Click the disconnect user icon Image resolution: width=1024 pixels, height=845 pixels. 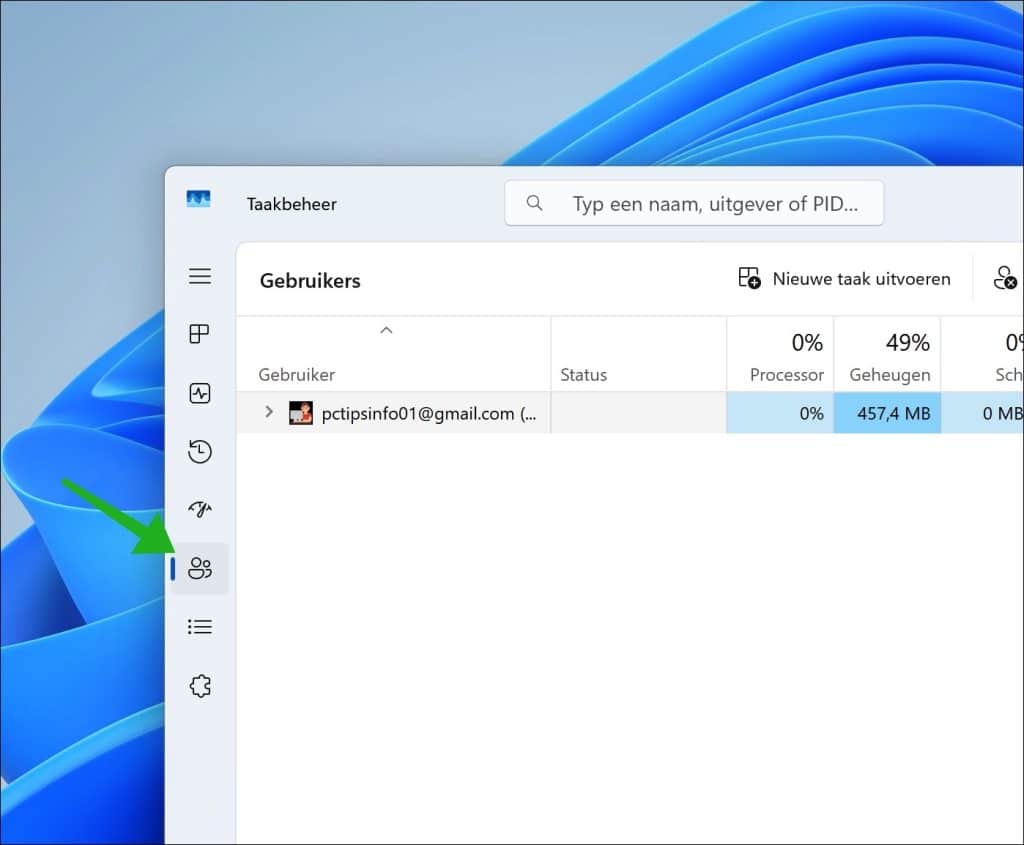point(1004,279)
